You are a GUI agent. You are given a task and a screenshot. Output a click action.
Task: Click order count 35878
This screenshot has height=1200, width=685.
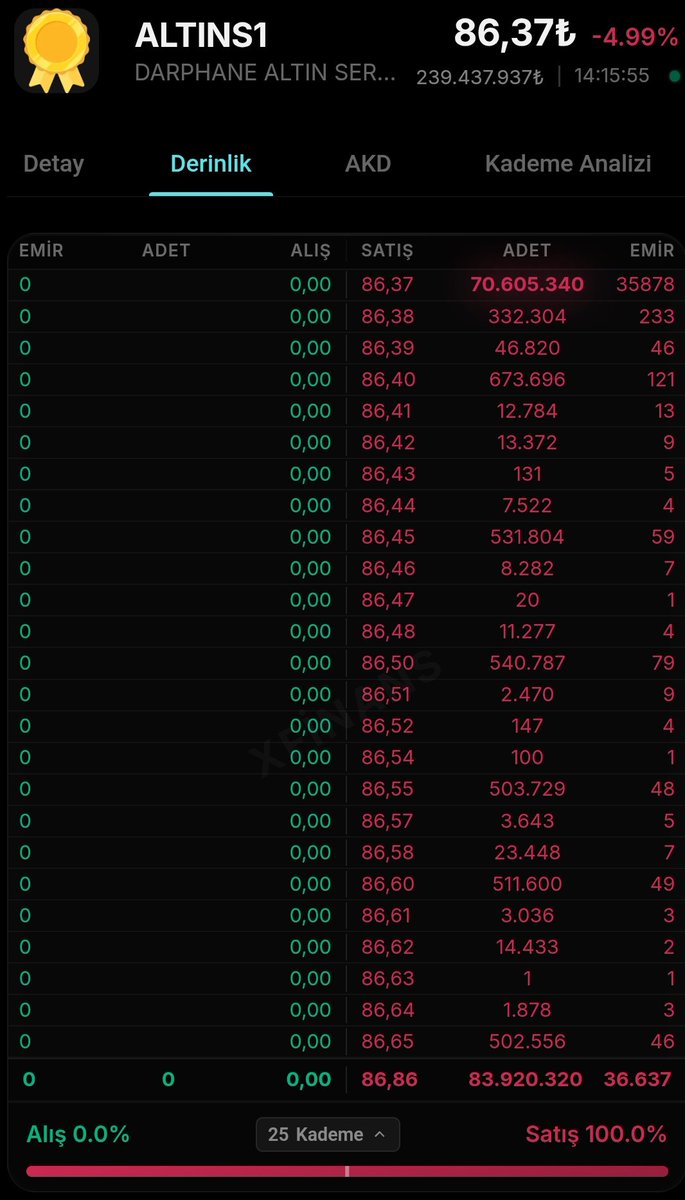[x=645, y=284]
